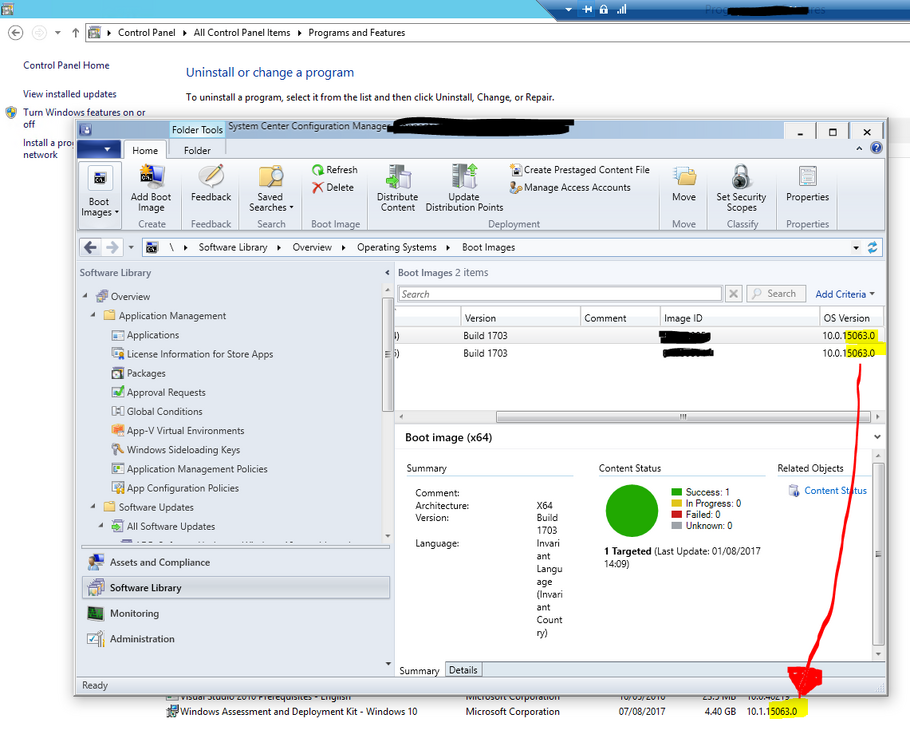Open the Monitoring workspace

[236, 613]
